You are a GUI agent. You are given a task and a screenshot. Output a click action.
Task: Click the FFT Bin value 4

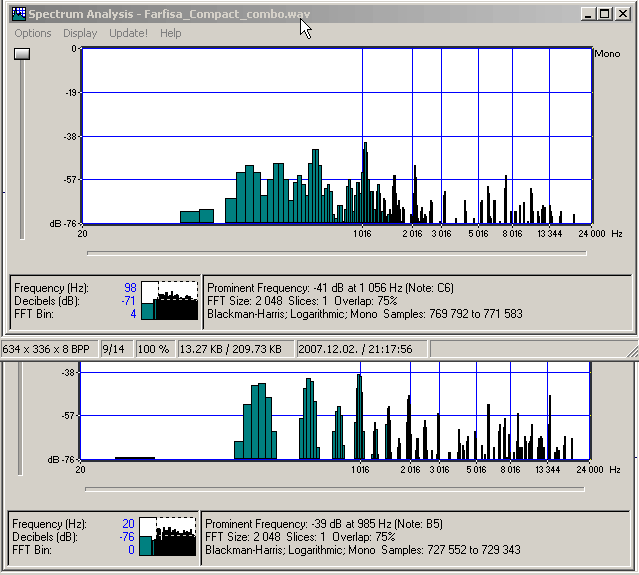[x=133, y=314]
